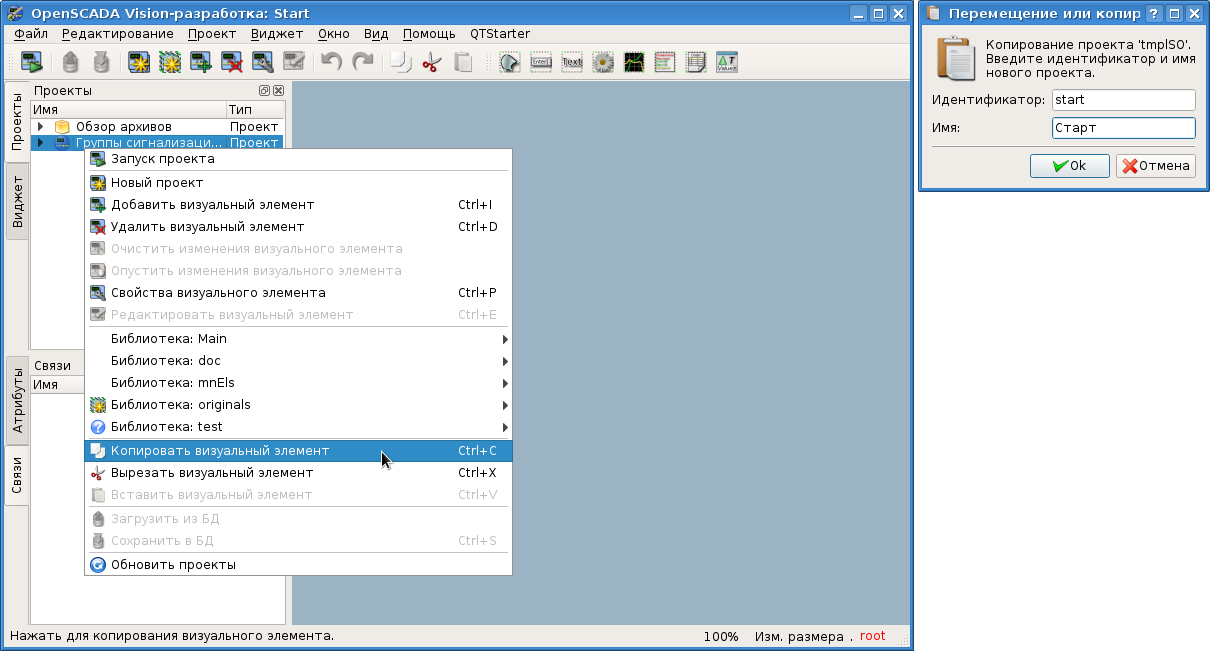Click the scissors Cut icon in toolbar
The height and width of the screenshot is (651, 1210).
click(x=432, y=62)
